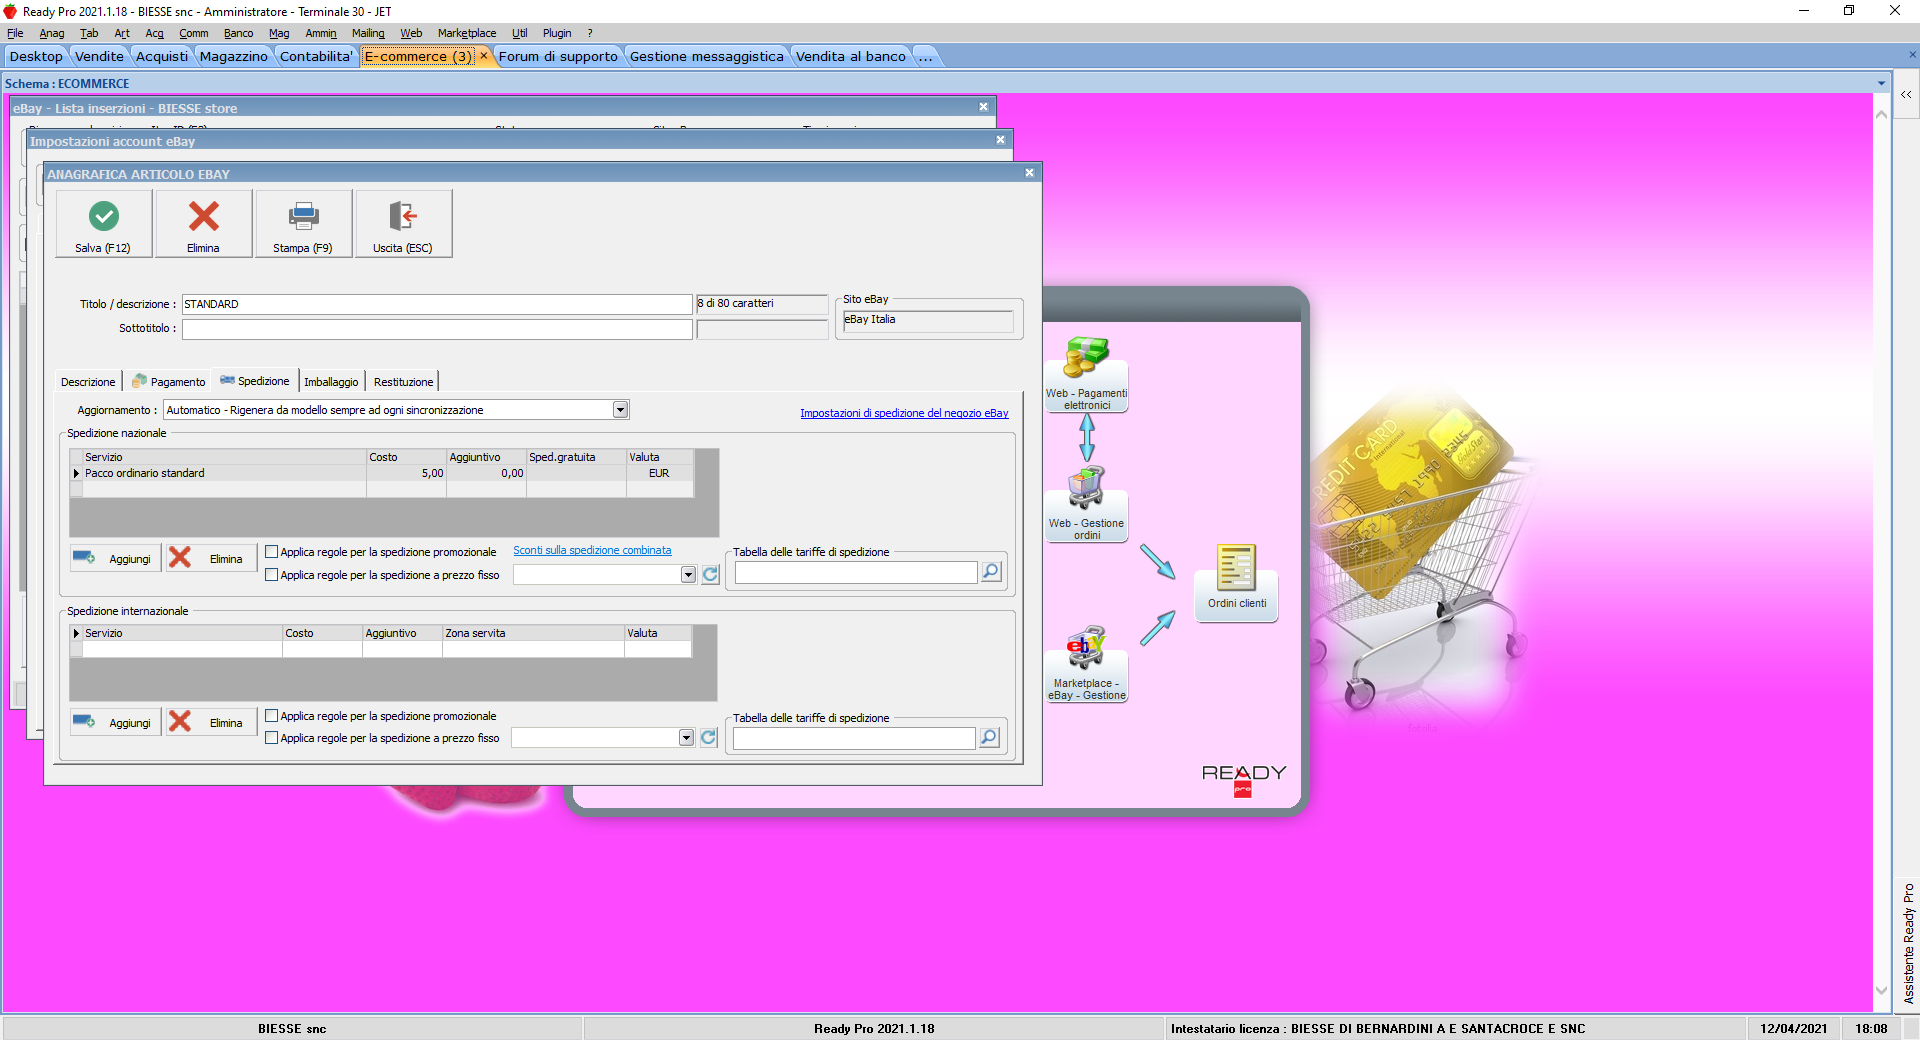Open the Gestione messaggistica tab

(706, 56)
